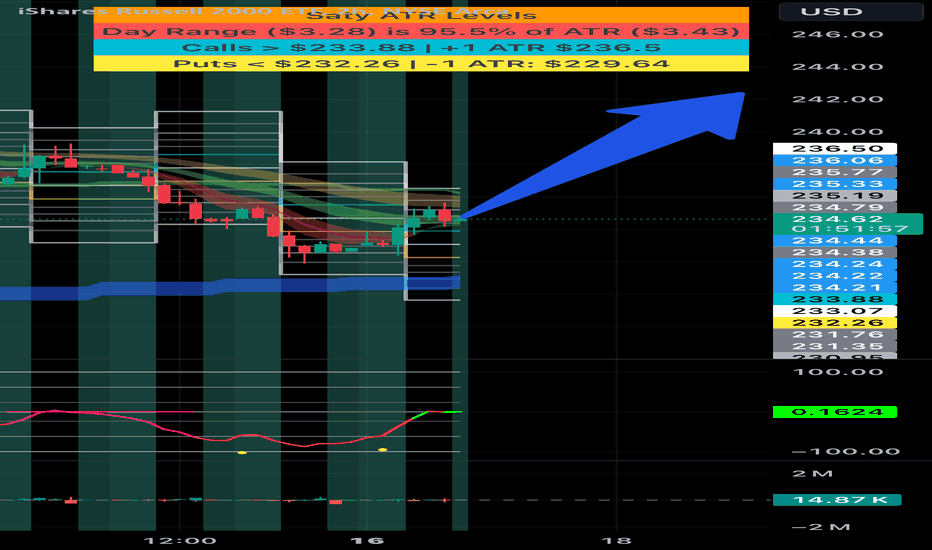932x550 pixels.
Task: Click the 233.07 white price label
Action: point(835,311)
